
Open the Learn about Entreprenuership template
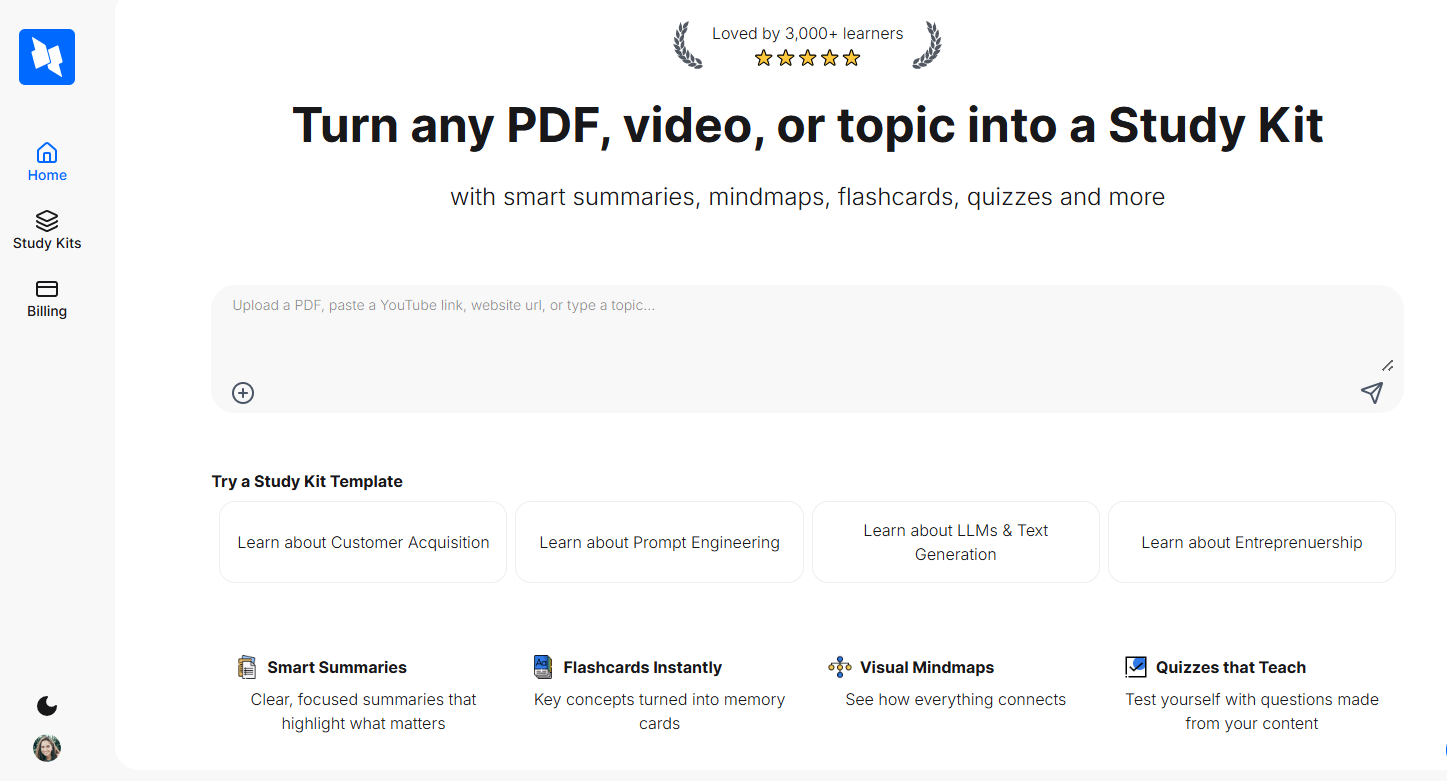point(1251,542)
